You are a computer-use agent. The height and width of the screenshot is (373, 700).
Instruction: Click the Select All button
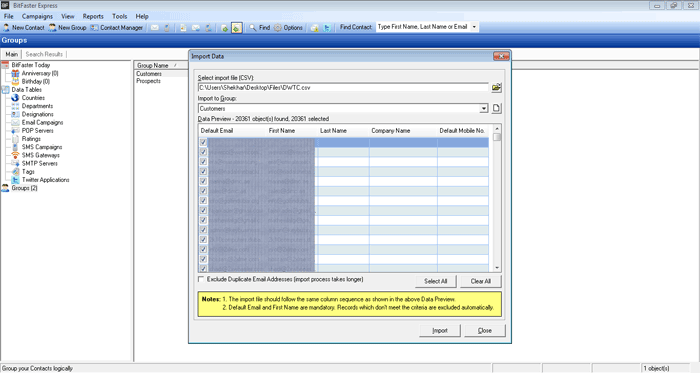click(435, 281)
